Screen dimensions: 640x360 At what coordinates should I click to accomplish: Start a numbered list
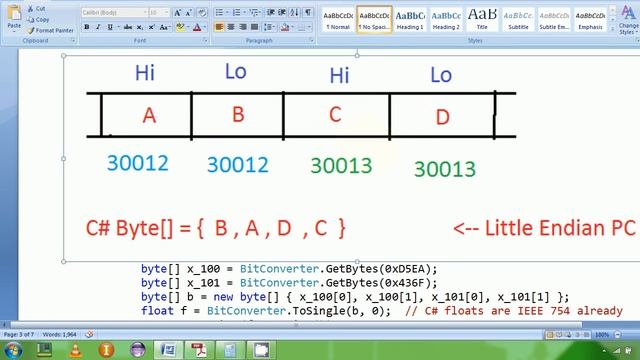point(236,13)
